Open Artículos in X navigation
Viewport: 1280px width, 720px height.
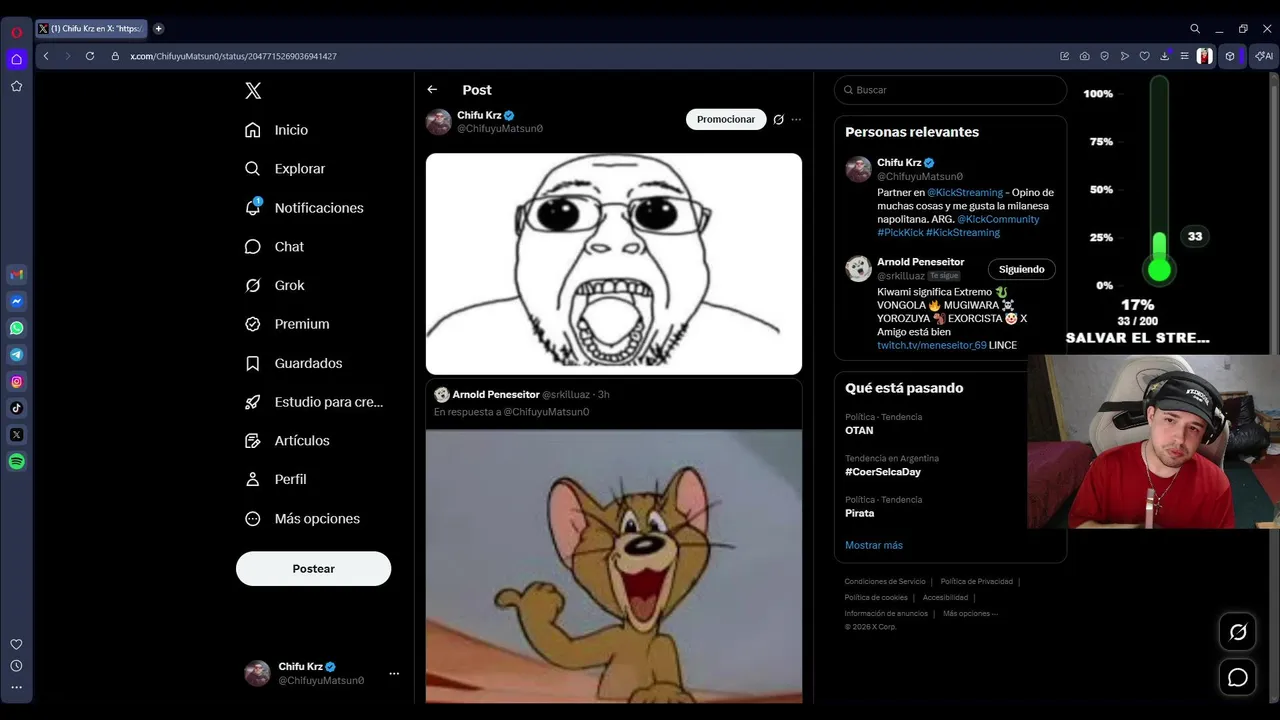click(x=287, y=441)
